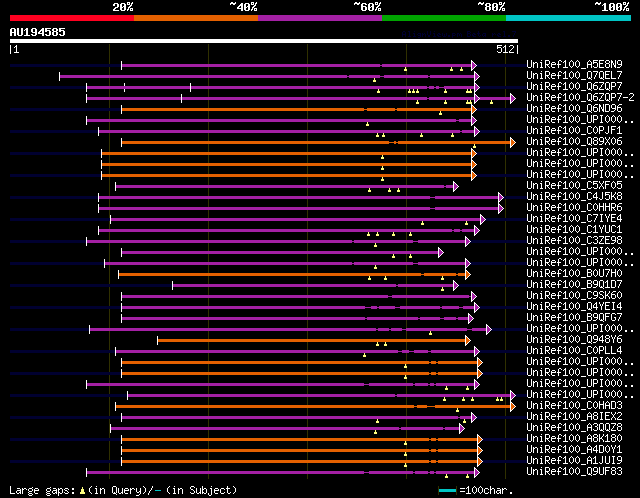Select the UniRef100_B0U7H0 label

(574, 273)
